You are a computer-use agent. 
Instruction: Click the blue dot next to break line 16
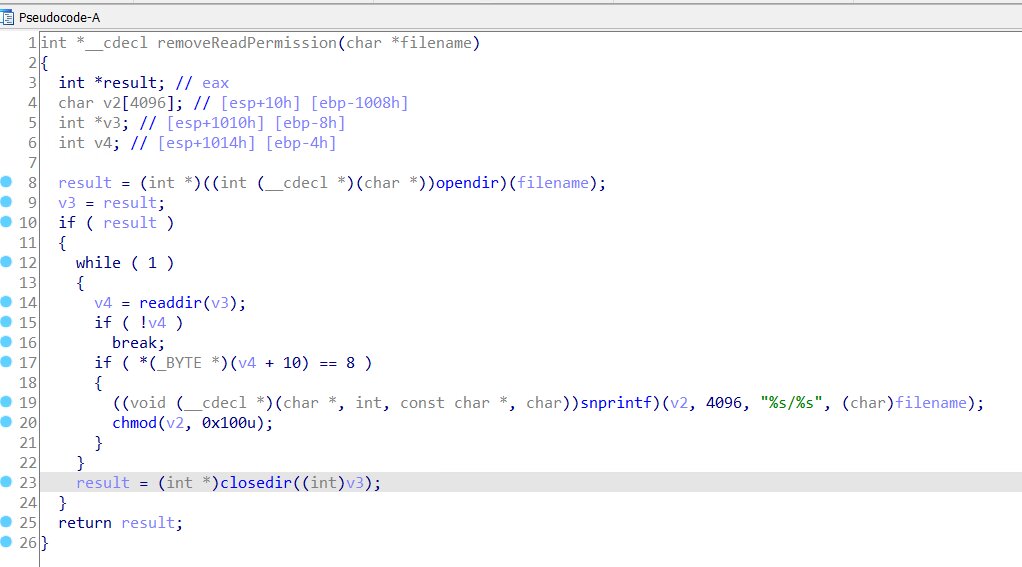point(7,342)
